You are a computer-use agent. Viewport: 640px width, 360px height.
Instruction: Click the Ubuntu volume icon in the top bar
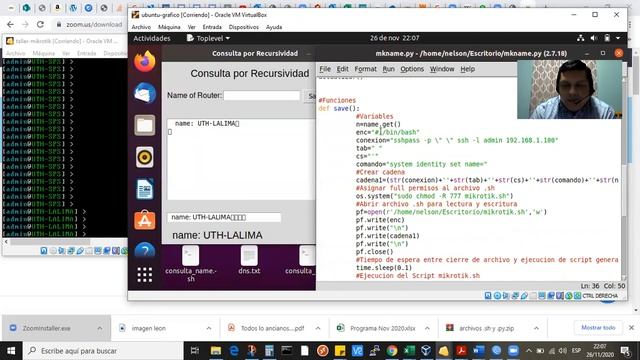click(593, 38)
